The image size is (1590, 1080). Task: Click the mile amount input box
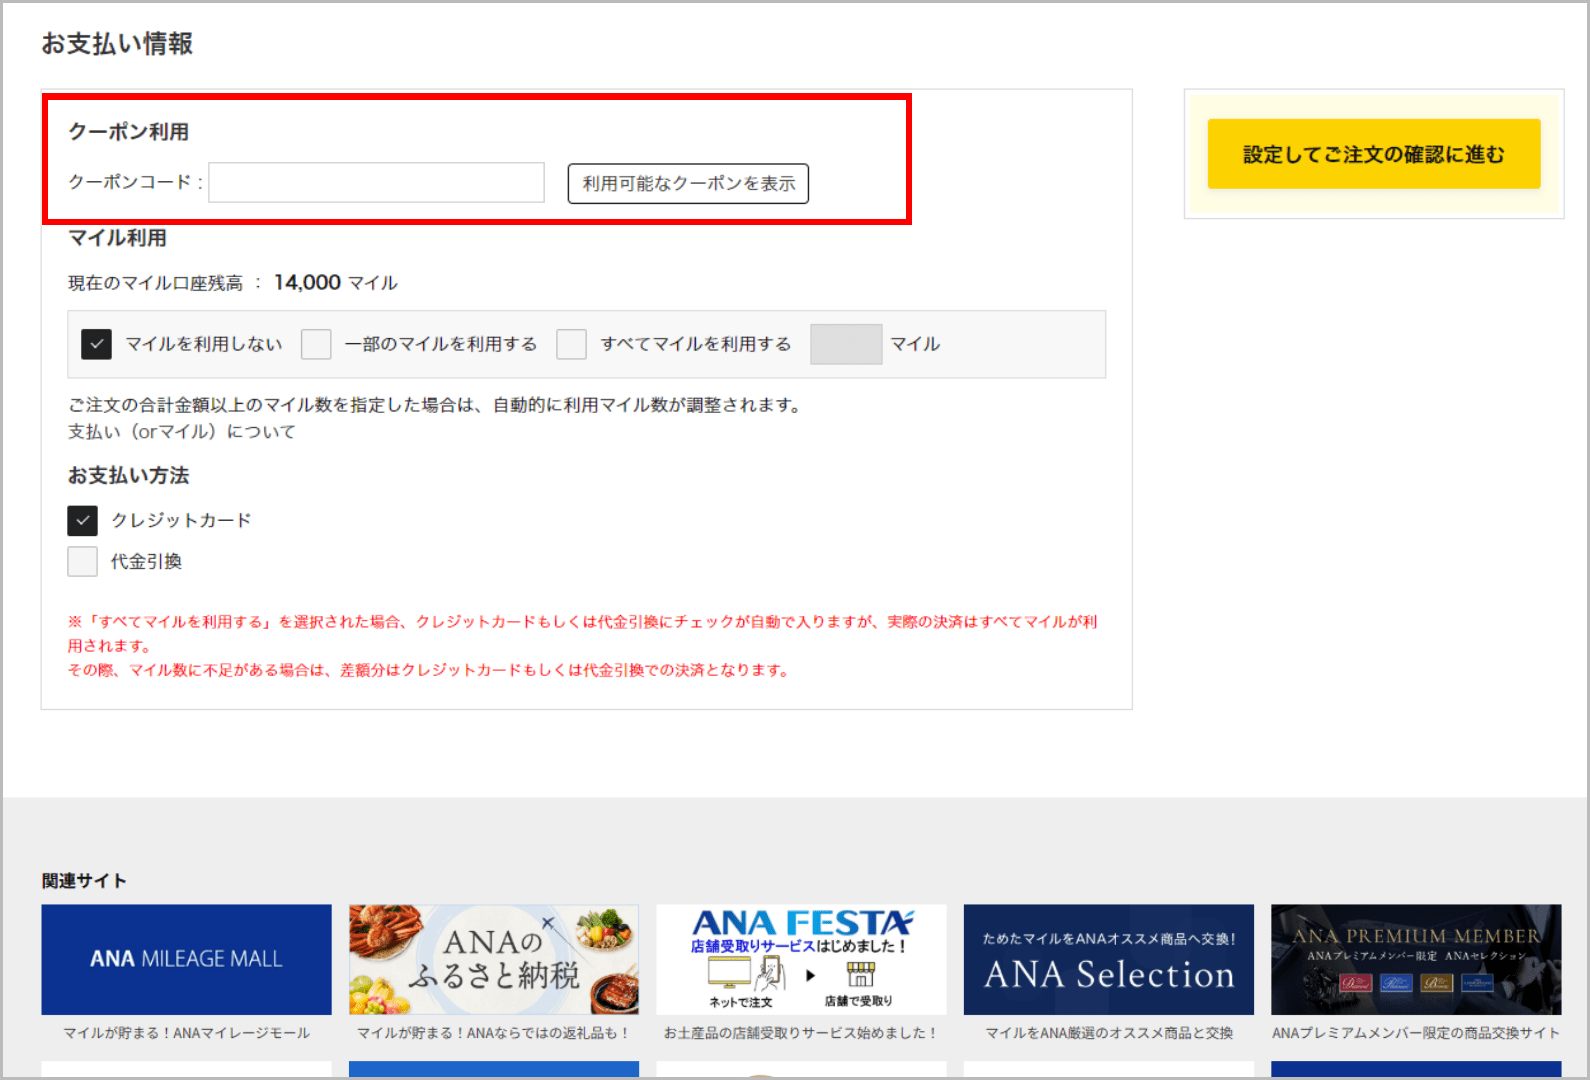coord(845,344)
